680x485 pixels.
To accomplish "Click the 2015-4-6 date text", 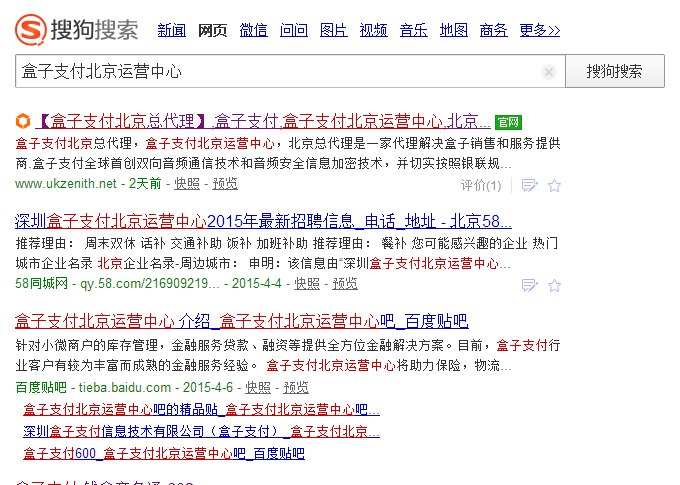I will (x=208, y=387).
